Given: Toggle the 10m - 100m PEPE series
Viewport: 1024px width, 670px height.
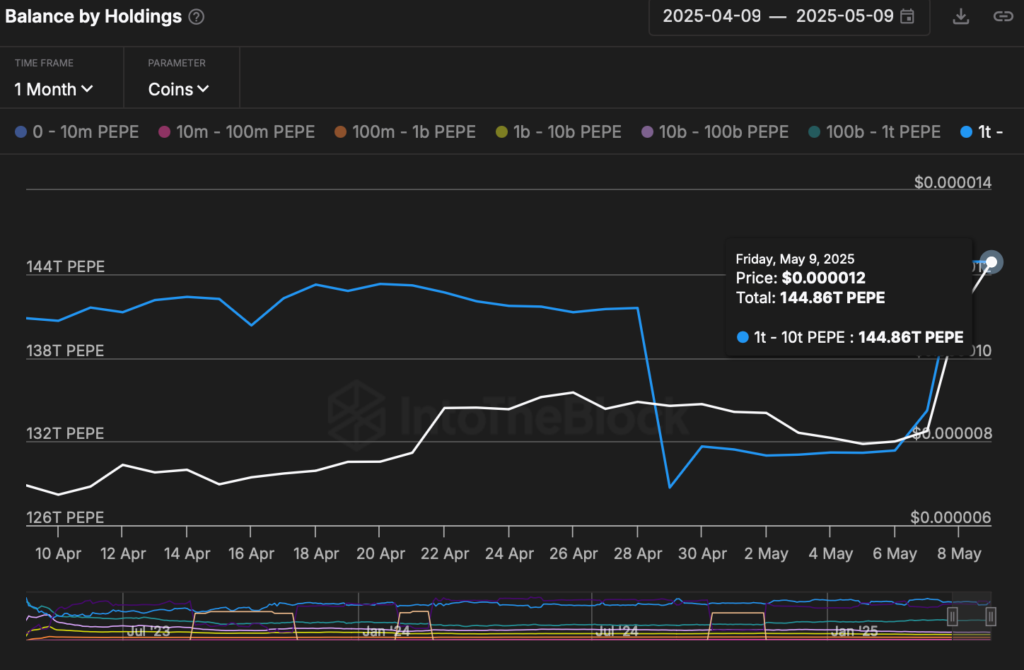Looking at the screenshot, I should tap(236, 132).
